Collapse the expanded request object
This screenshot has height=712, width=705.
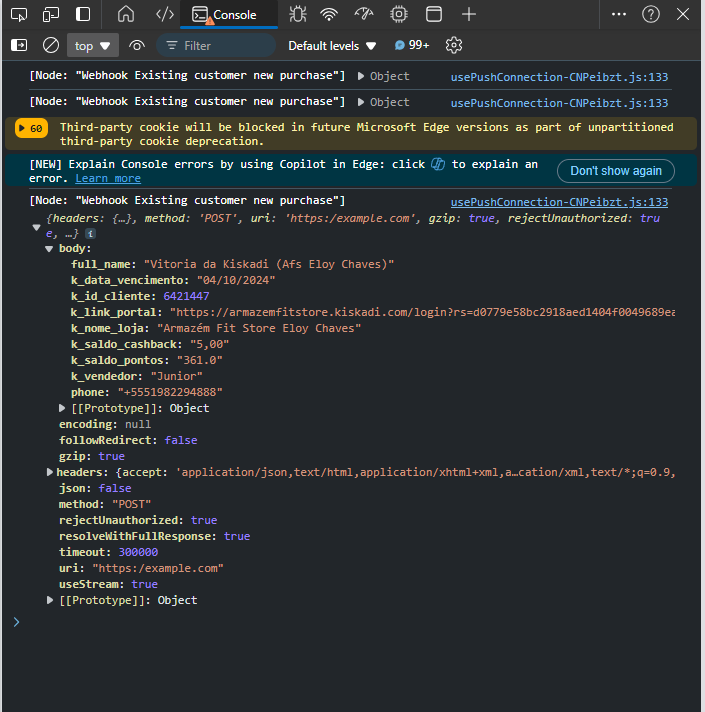point(37,227)
